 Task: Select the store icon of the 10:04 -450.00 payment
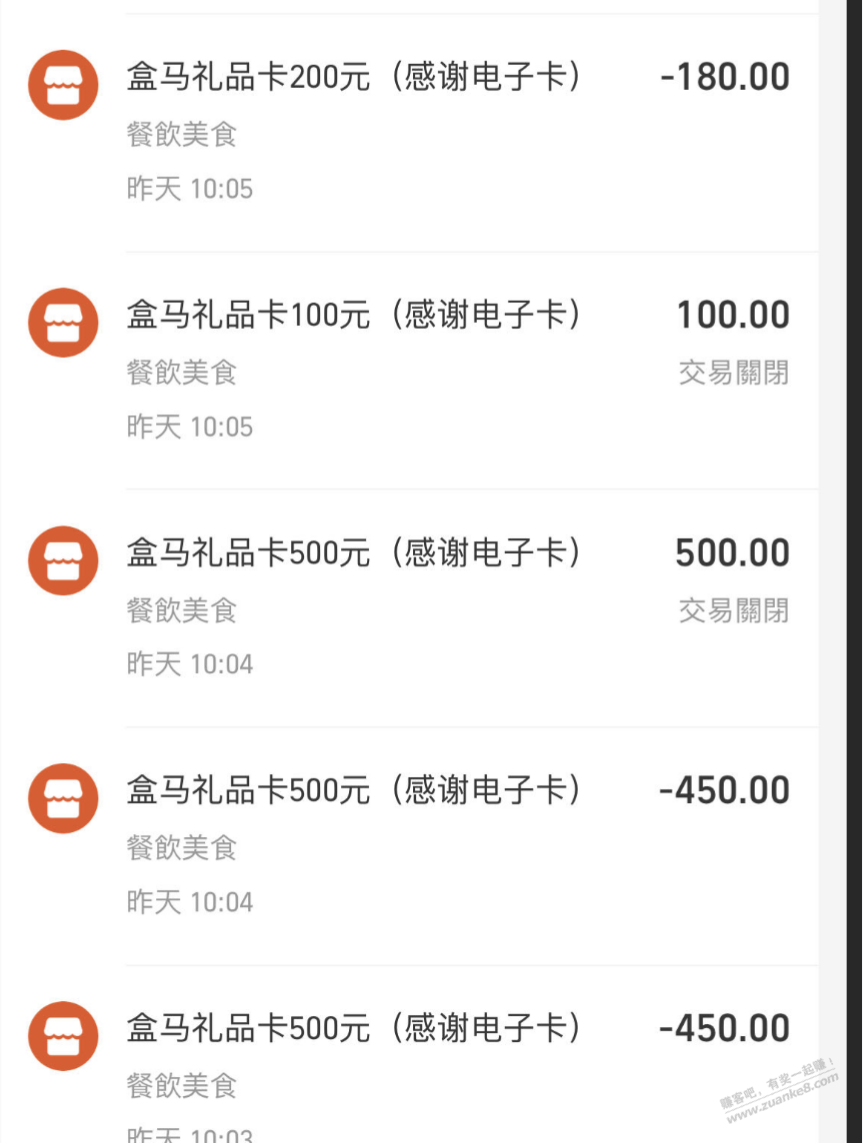63,798
